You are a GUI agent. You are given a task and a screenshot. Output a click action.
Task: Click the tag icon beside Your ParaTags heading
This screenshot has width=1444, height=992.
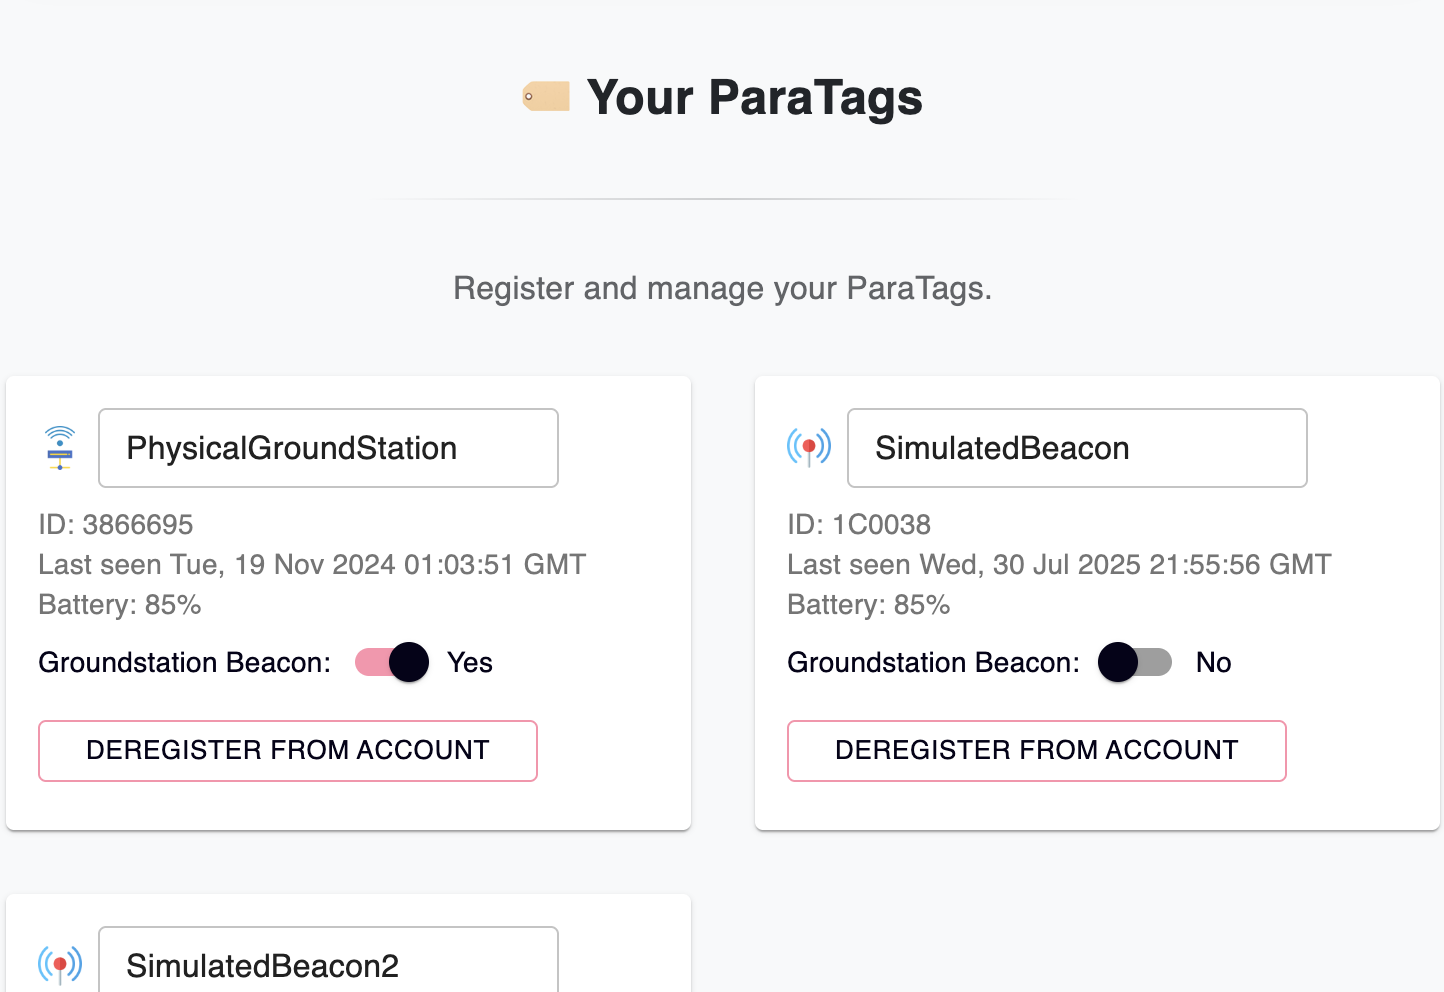click(x=546, y=97)
